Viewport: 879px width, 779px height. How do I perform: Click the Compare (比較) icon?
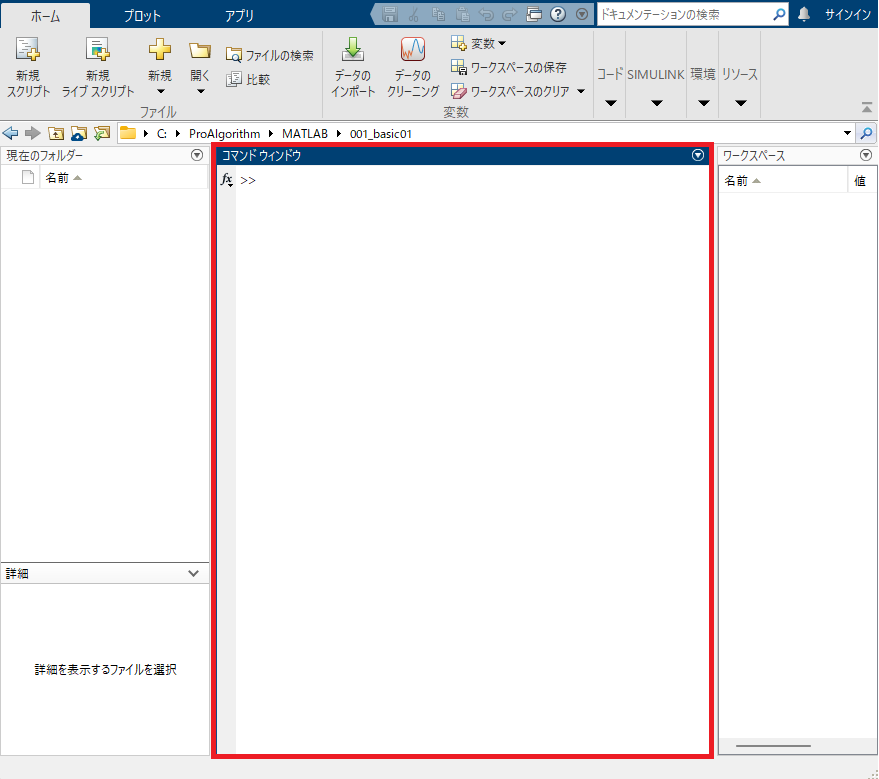tap(234, 79)
